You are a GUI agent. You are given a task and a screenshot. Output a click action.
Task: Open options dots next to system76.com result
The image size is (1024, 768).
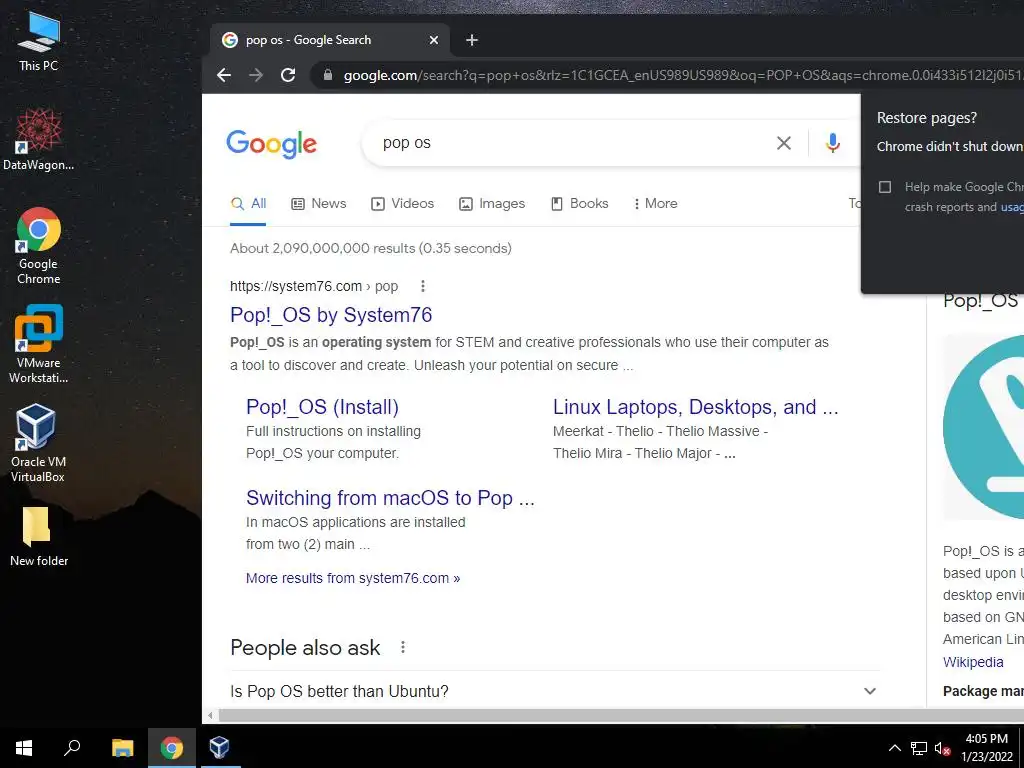tap(423, 286)
